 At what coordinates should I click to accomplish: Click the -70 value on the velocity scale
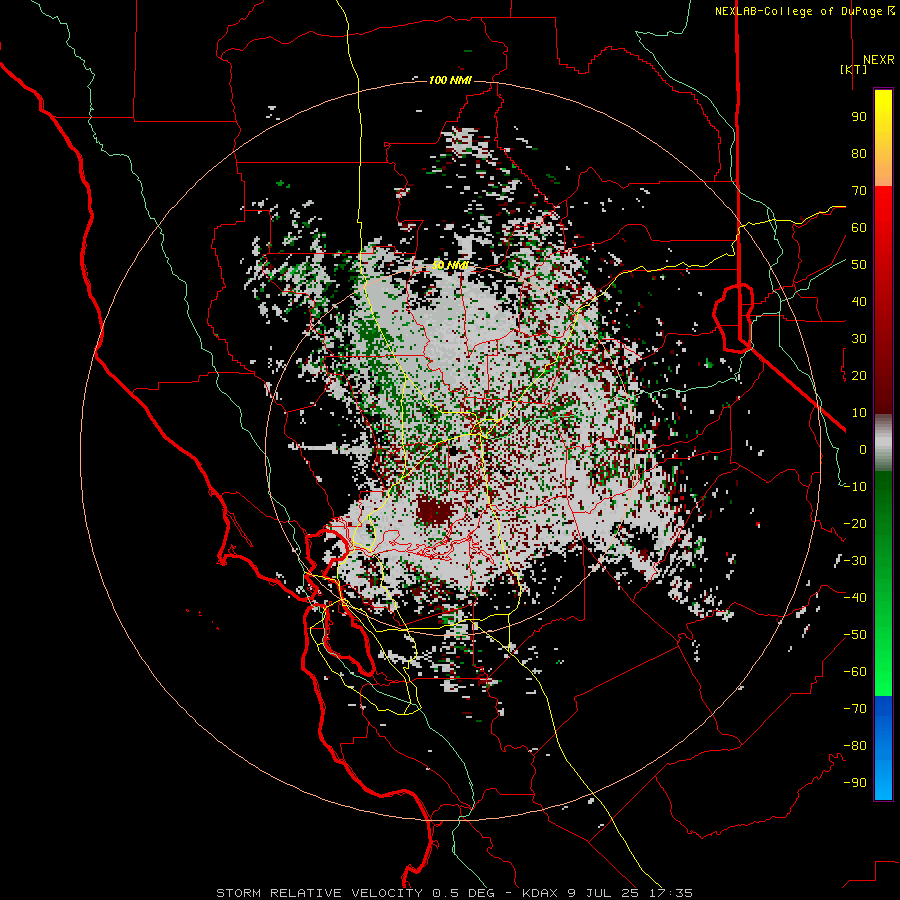tap(855, 709)
